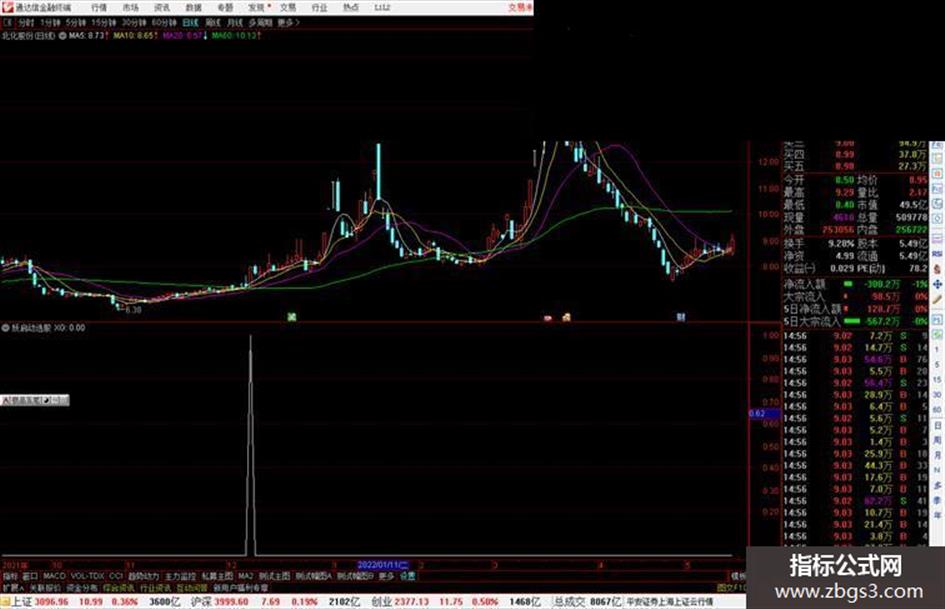Open the 互动问答 tab
Viewport: 945px width, 609px height.
click(192, 587)
